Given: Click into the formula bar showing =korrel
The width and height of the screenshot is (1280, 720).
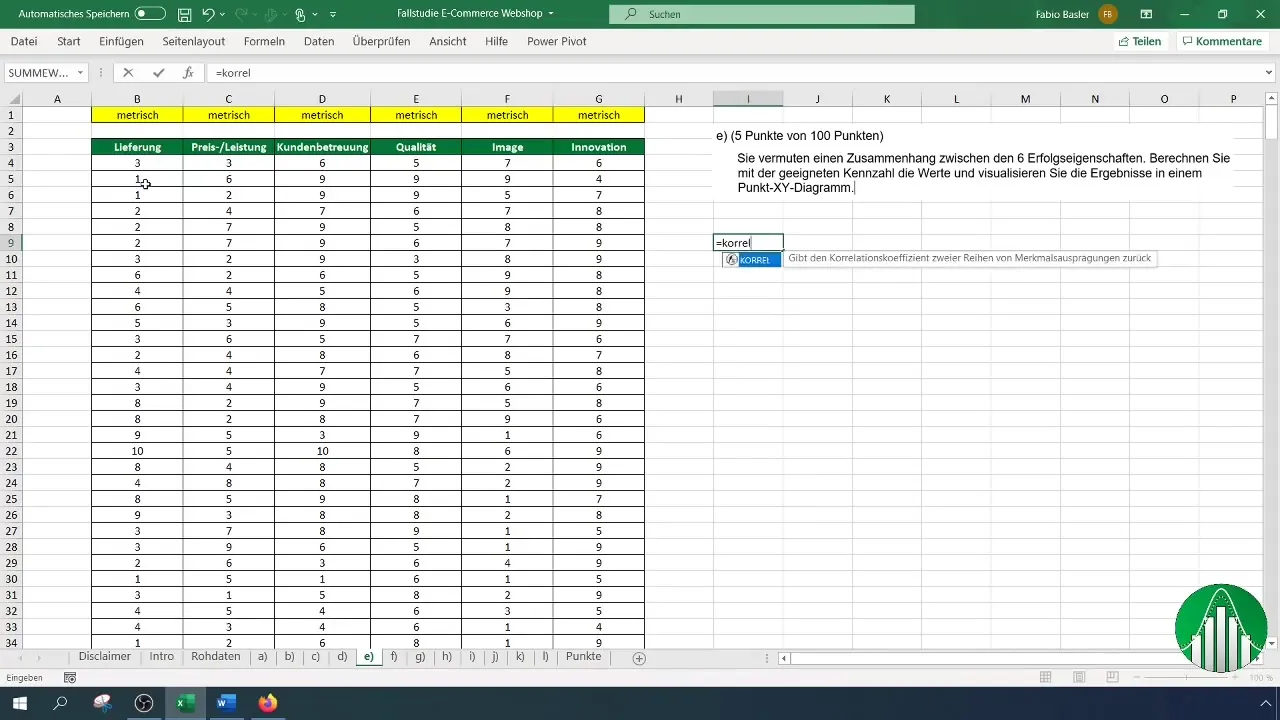Looking at the screenshot, I should pyautogui.click(x=735, y=73).
